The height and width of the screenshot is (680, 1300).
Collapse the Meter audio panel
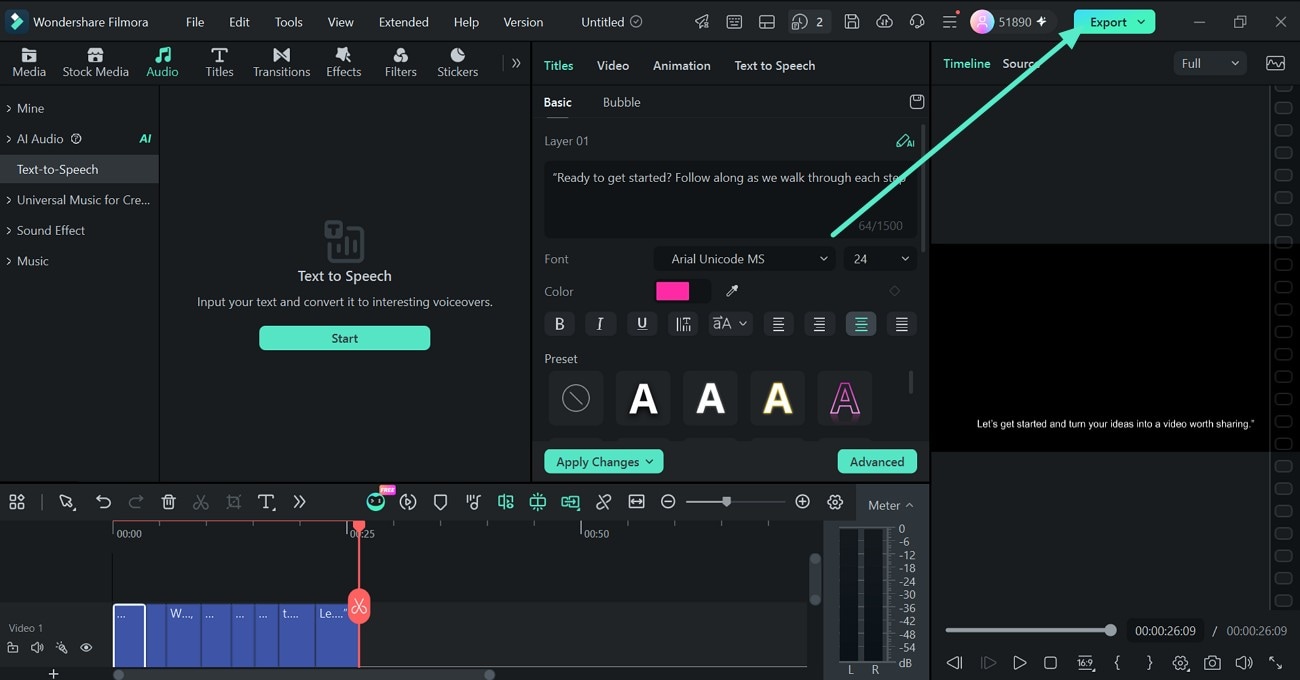pyautogui.click(x=890, y=505)
